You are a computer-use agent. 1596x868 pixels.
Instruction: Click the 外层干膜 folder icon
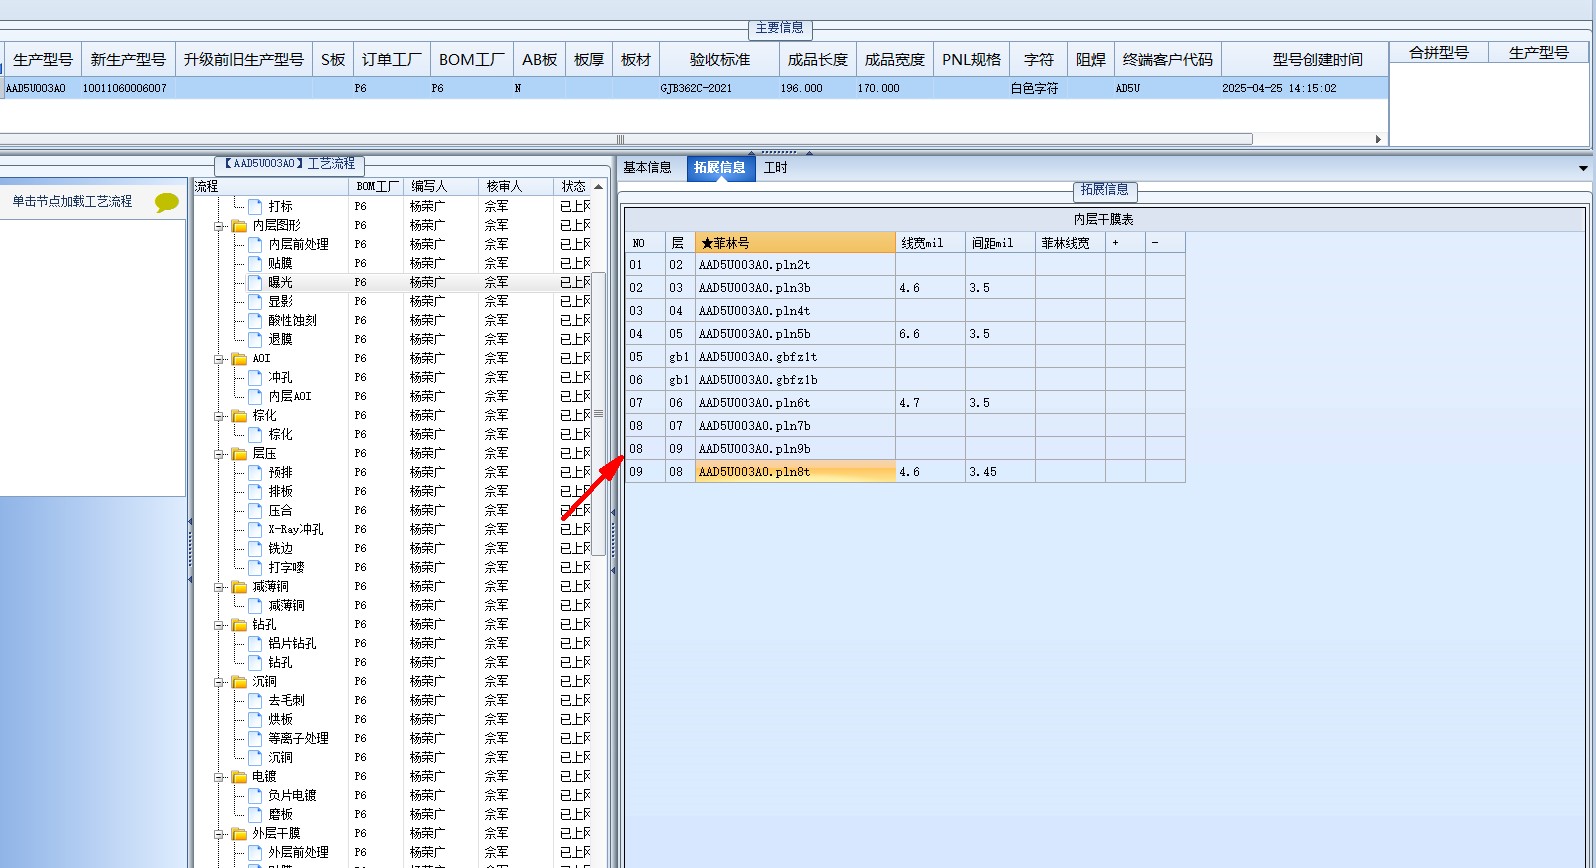tap(240, 834)
